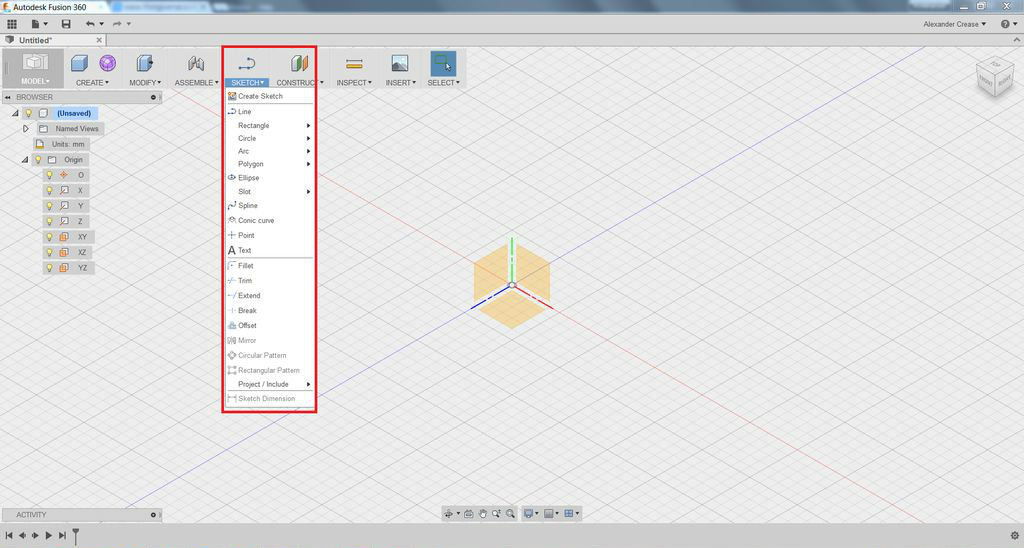Open the Slot submenu

click(269, 191)
